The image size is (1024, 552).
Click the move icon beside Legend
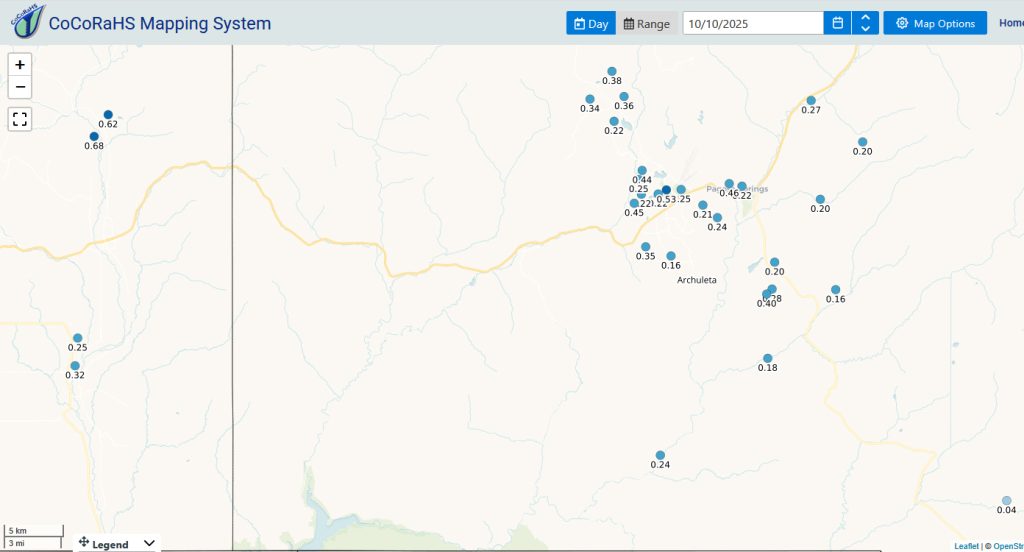point(84,542)
